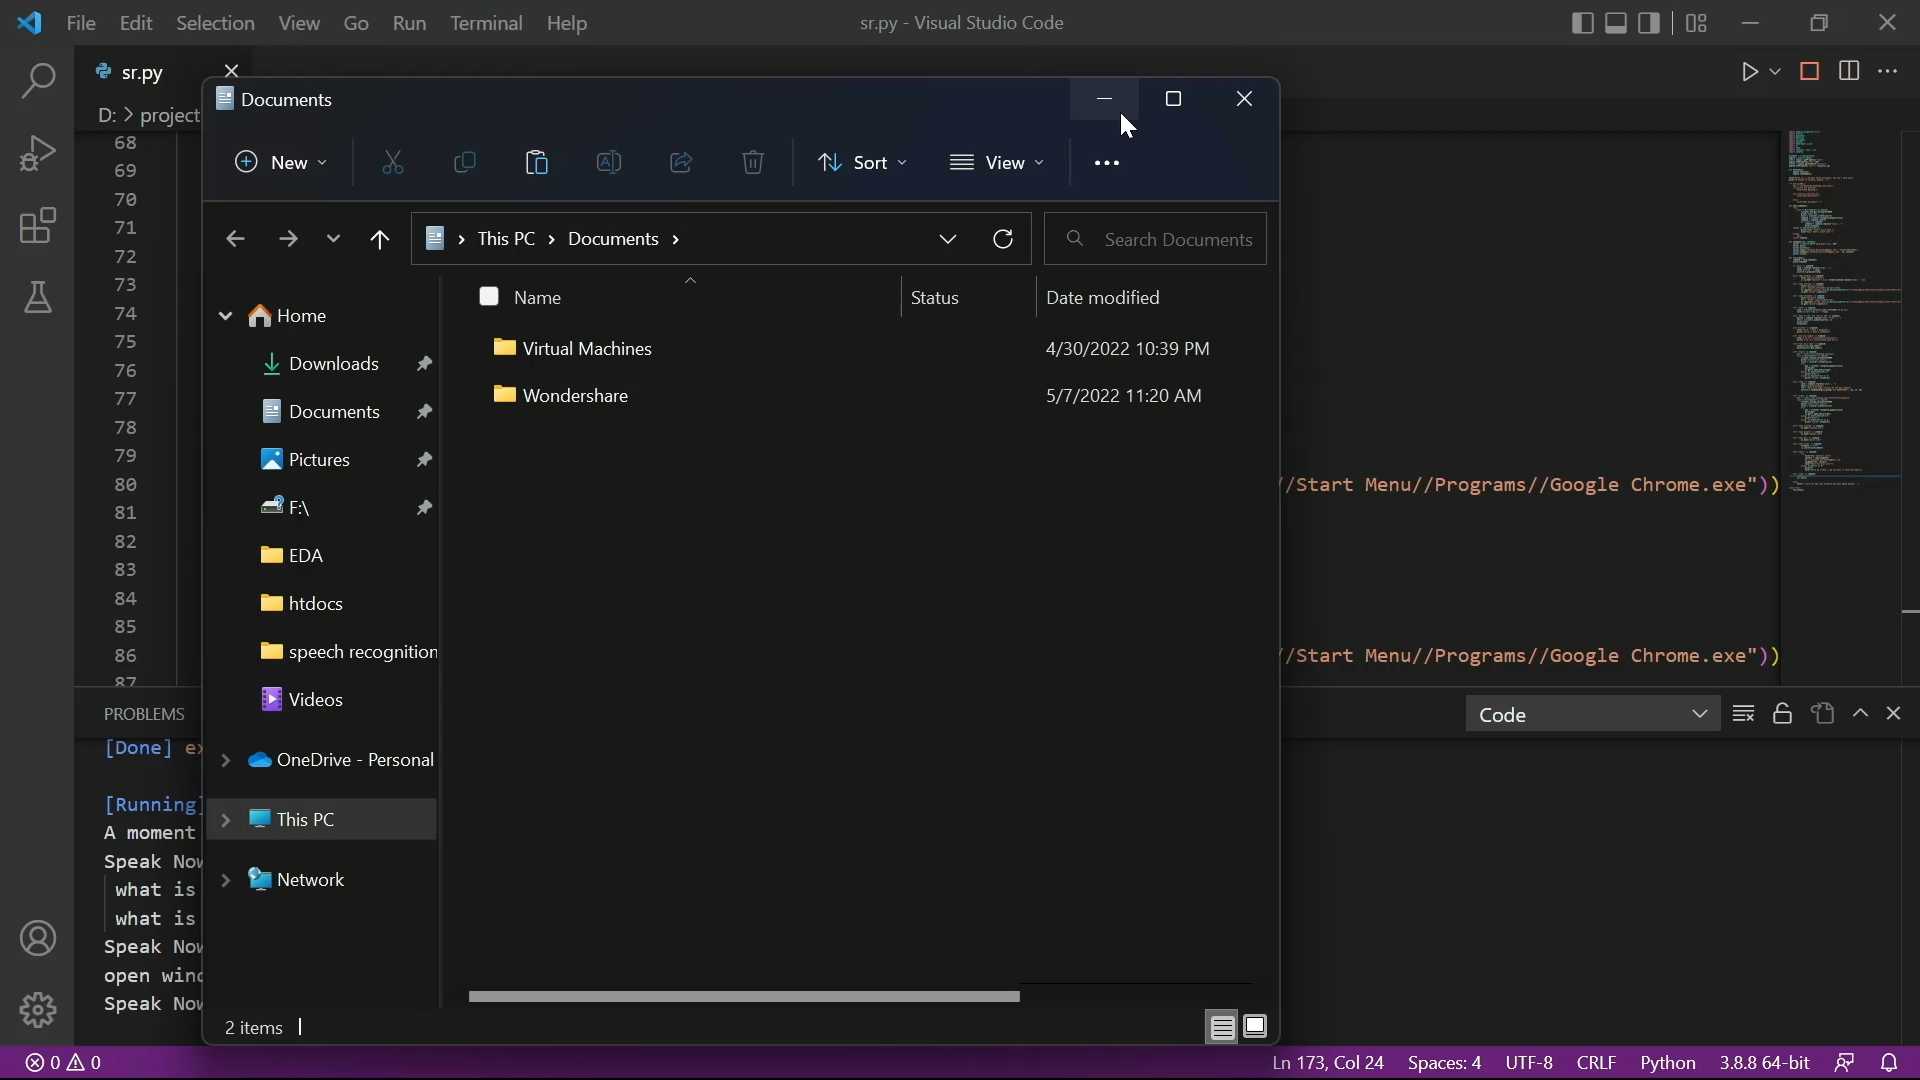
Task: Cut the selection using Explorer's scissors icon
Action: point(392,162)
